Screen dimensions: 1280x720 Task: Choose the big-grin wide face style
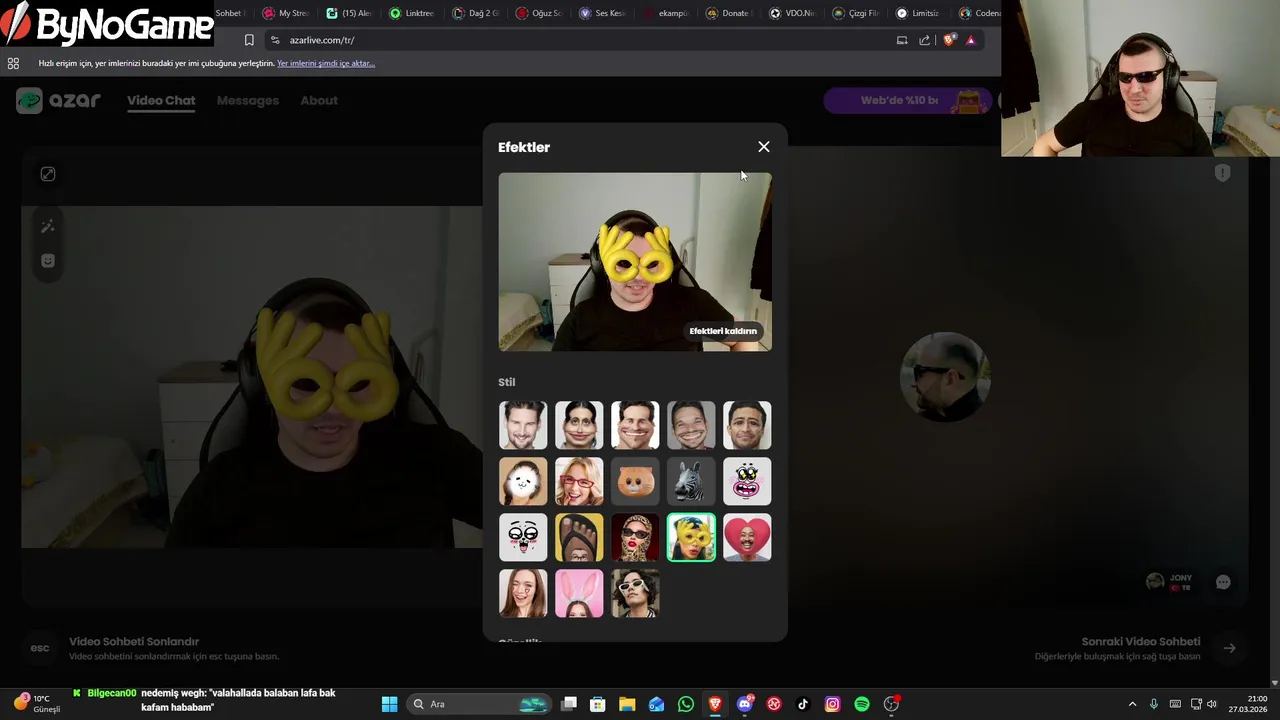pyautogui.click(x=635, y=426)
